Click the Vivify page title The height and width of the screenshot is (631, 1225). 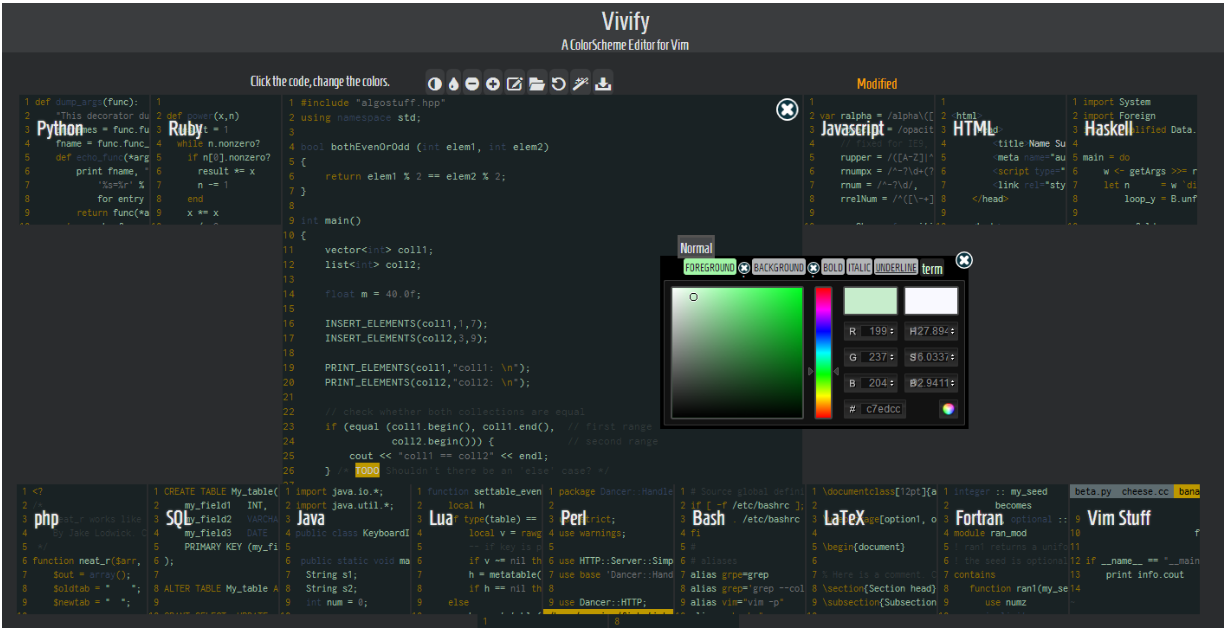(x=625, y=21)
